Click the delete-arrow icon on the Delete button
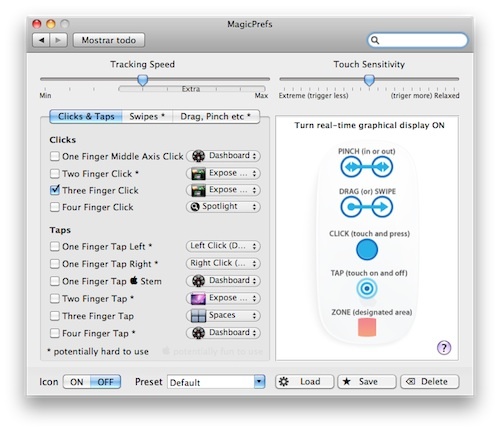500x432 pixels. pyautogui.click(x=411, y=382)
